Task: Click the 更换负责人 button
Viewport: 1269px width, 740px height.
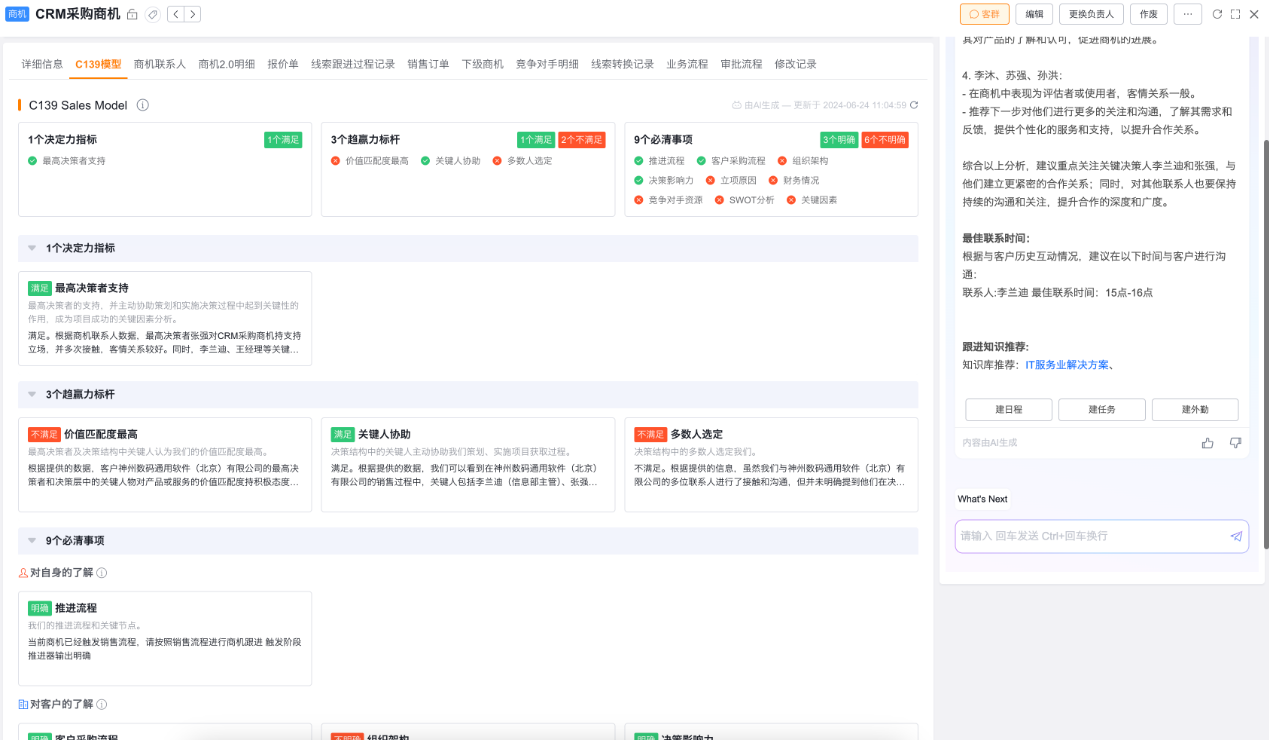Action: [x=1092, y=14]
